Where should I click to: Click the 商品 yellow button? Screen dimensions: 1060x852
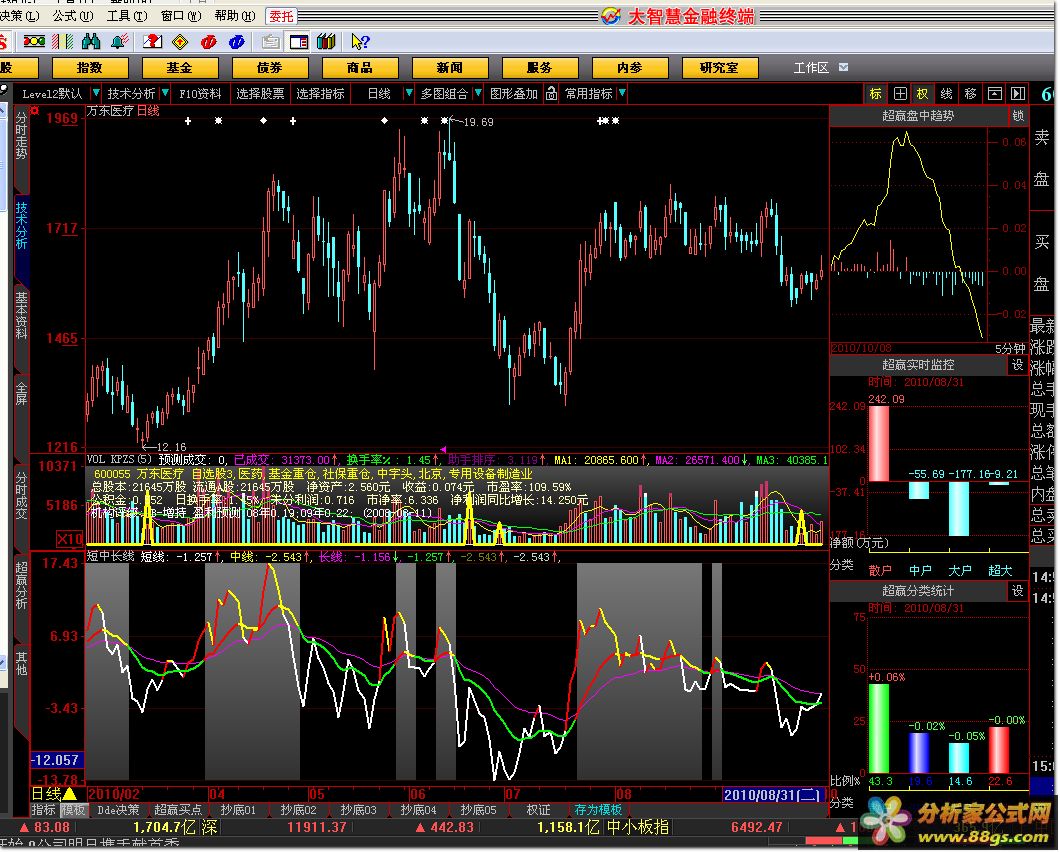click(x=360, y=68)
